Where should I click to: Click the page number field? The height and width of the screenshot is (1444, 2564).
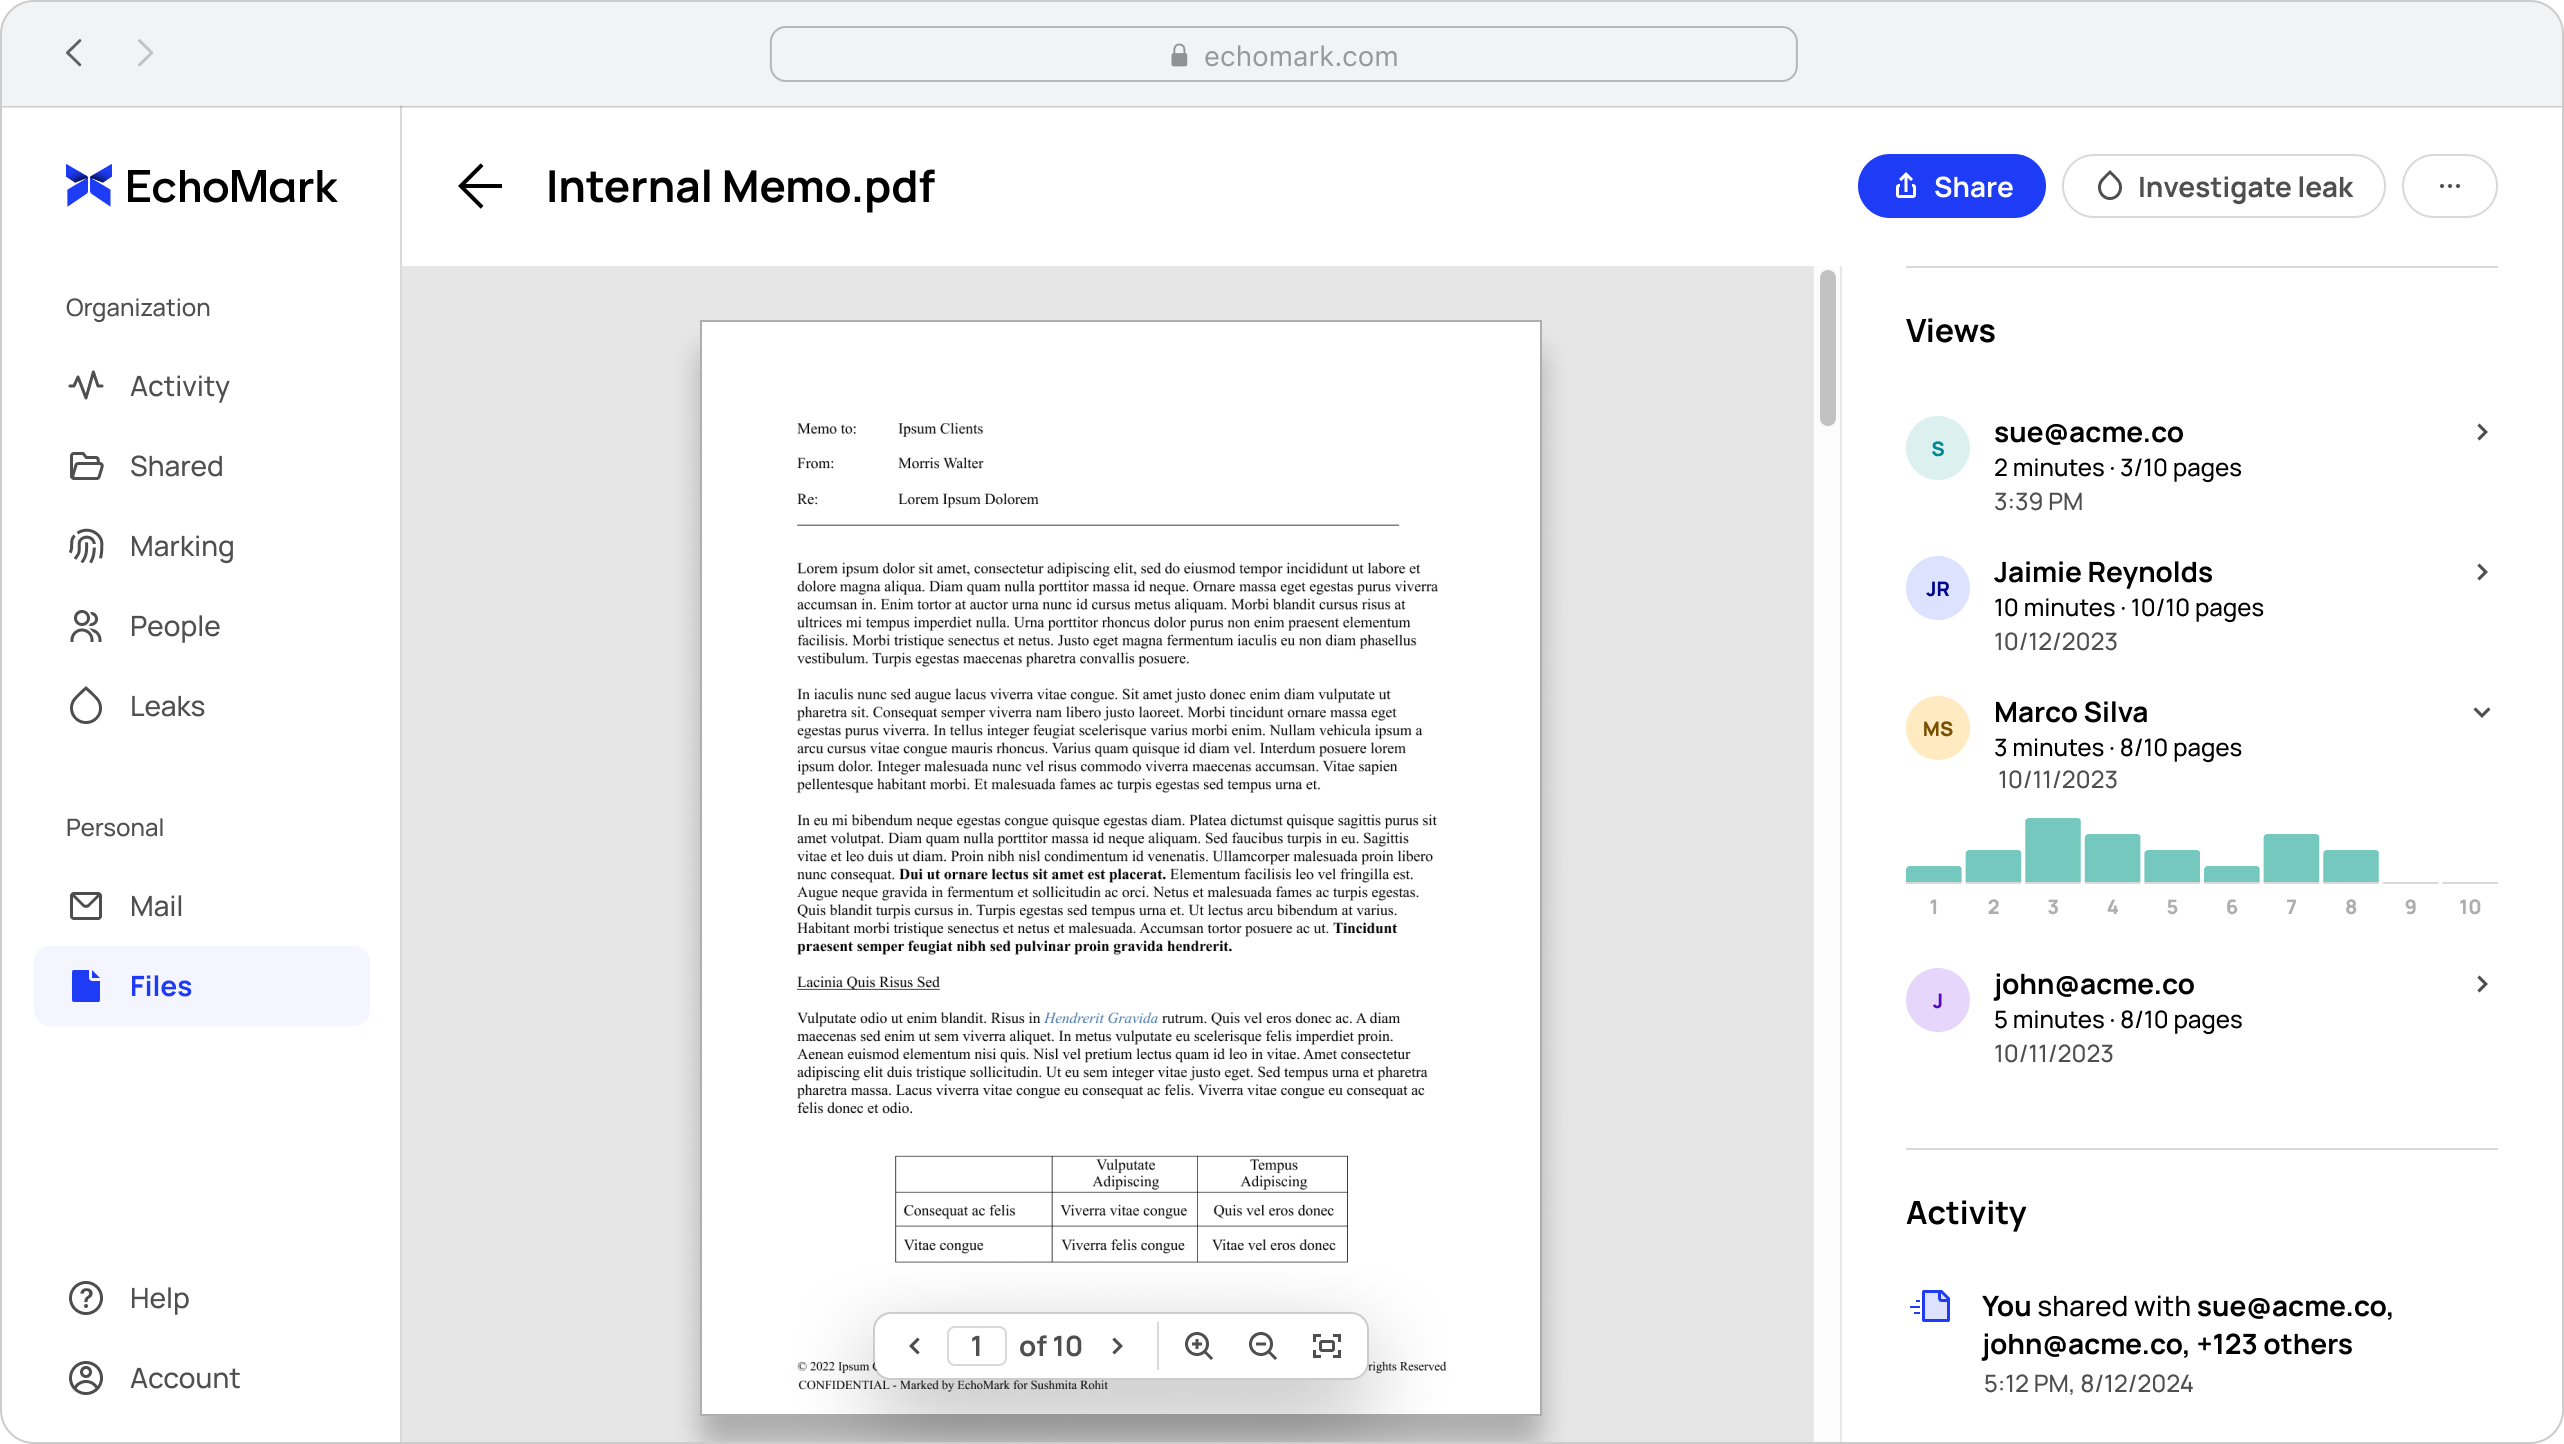(976, 1346)
